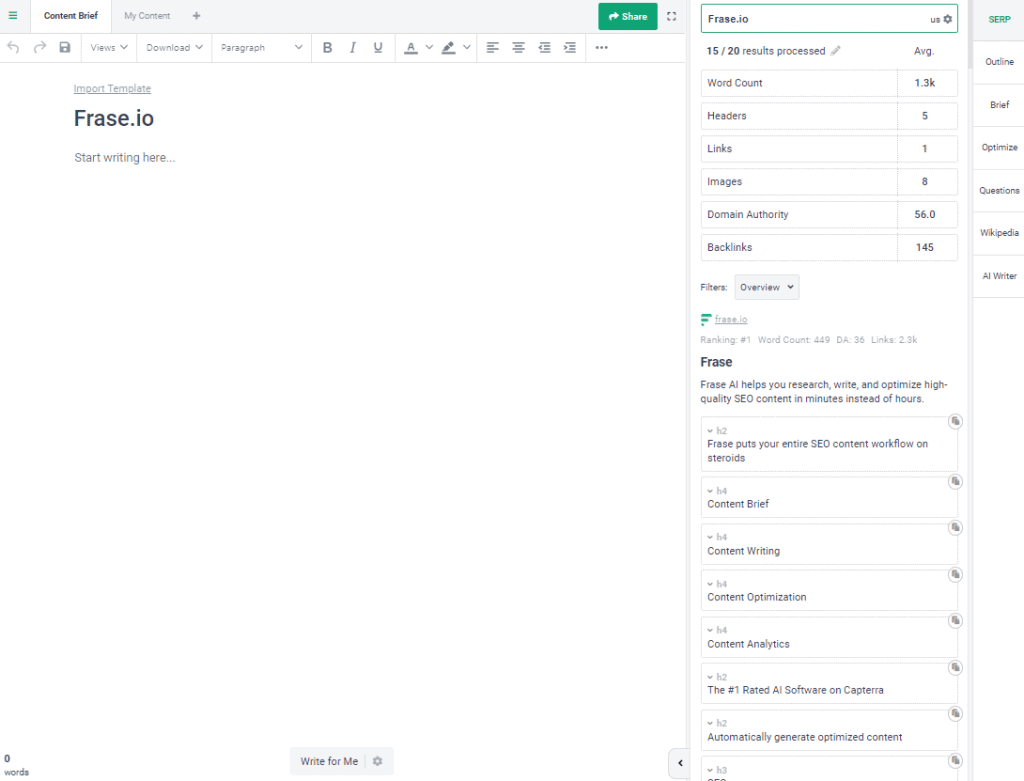Screen dimensions: 1024x781
Task: Select the SERP side tab
Action: click(999, 20)
